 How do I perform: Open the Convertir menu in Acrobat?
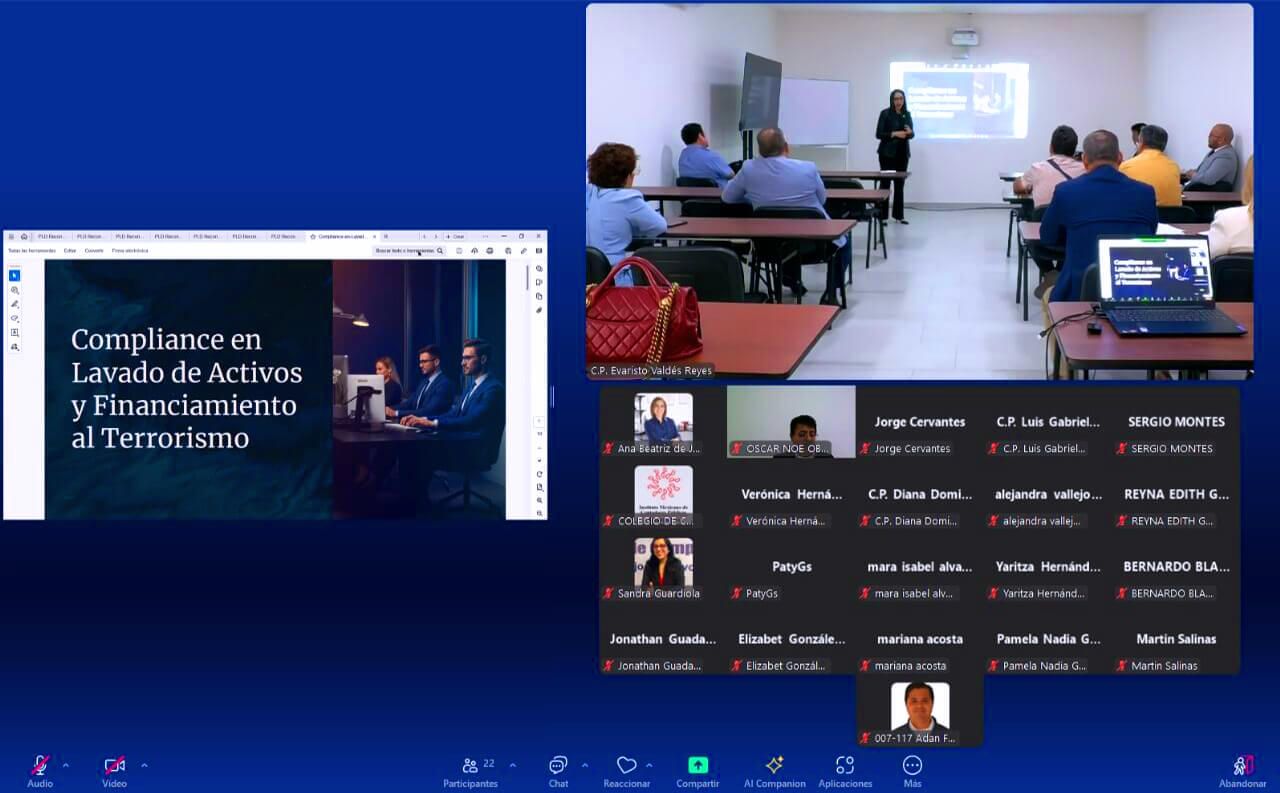tap(94, 251)
